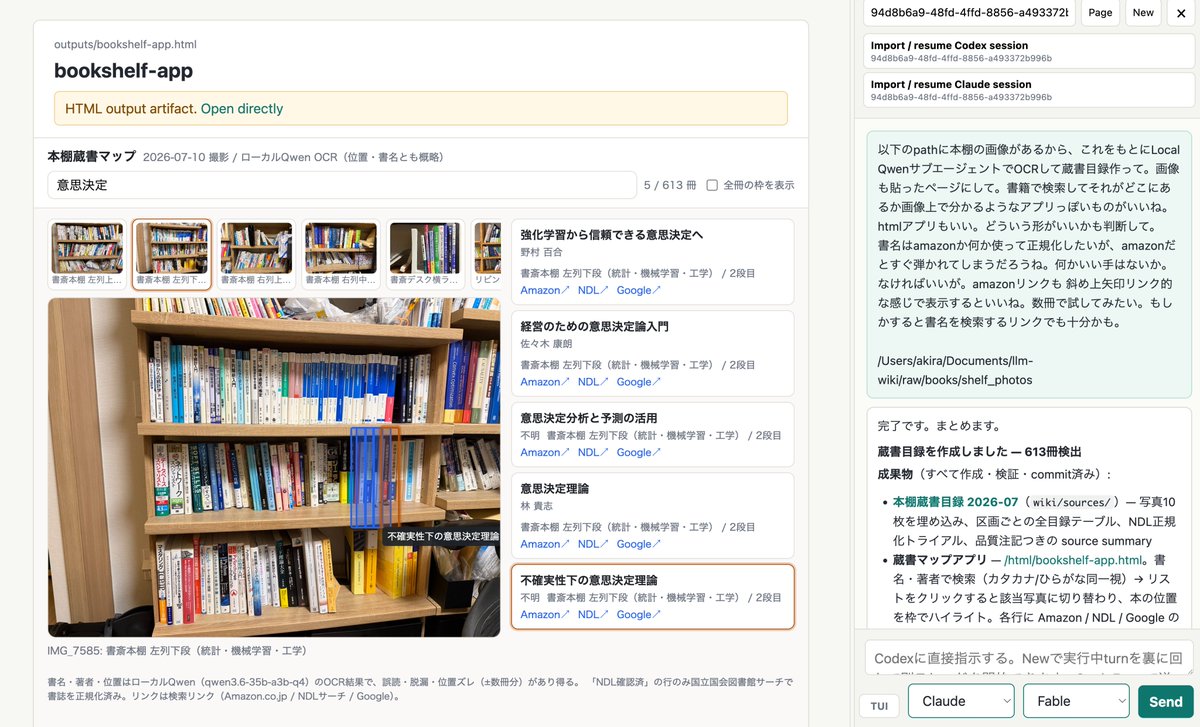Click the Send button

pyautogui.click(x=1165, y=701)
